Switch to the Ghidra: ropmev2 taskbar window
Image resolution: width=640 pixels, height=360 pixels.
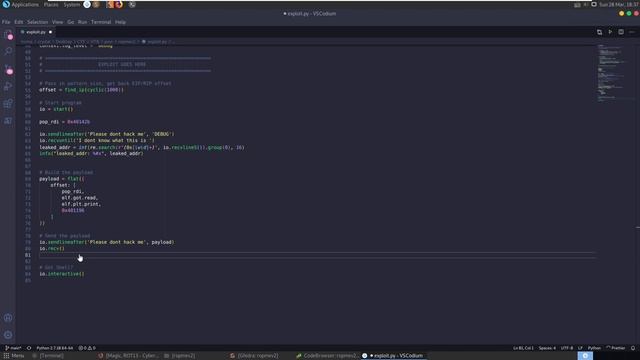[254, 356]
